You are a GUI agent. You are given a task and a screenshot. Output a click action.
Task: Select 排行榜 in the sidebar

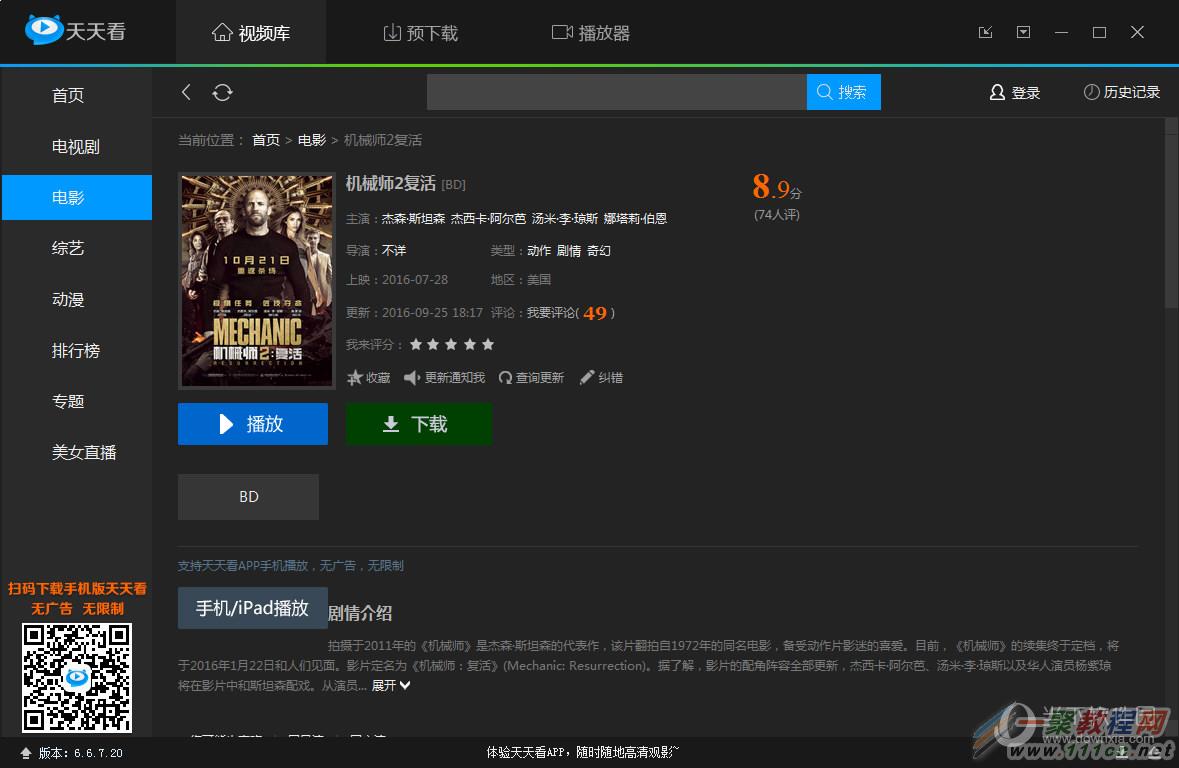[x=77, y=351]
